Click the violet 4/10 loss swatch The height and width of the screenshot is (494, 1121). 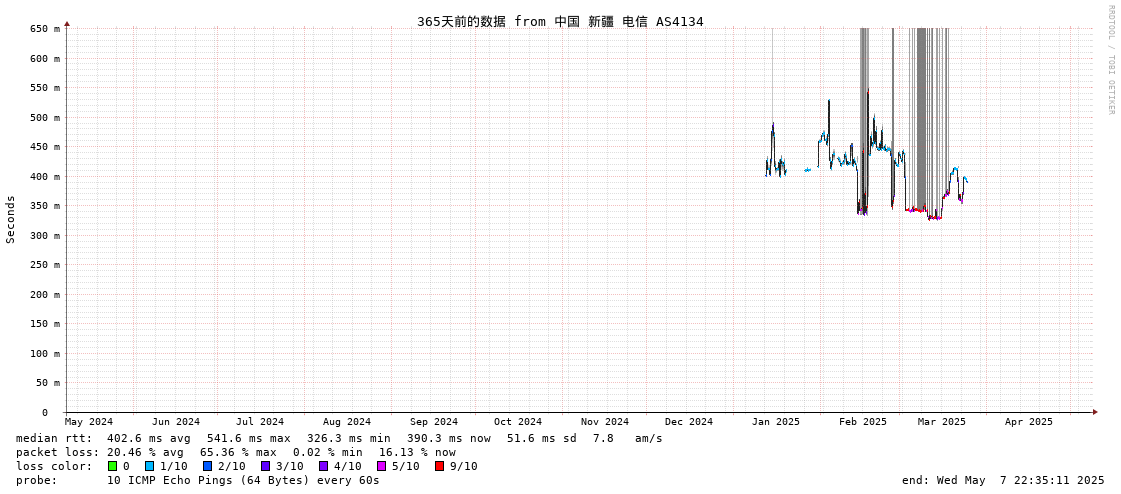point(323,466)
